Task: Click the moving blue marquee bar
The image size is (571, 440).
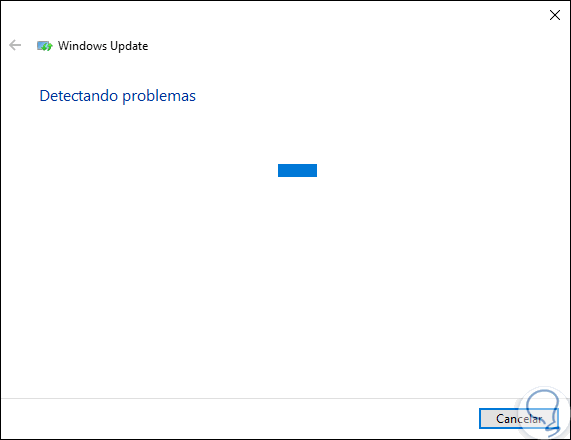Action: coord(297,170)
